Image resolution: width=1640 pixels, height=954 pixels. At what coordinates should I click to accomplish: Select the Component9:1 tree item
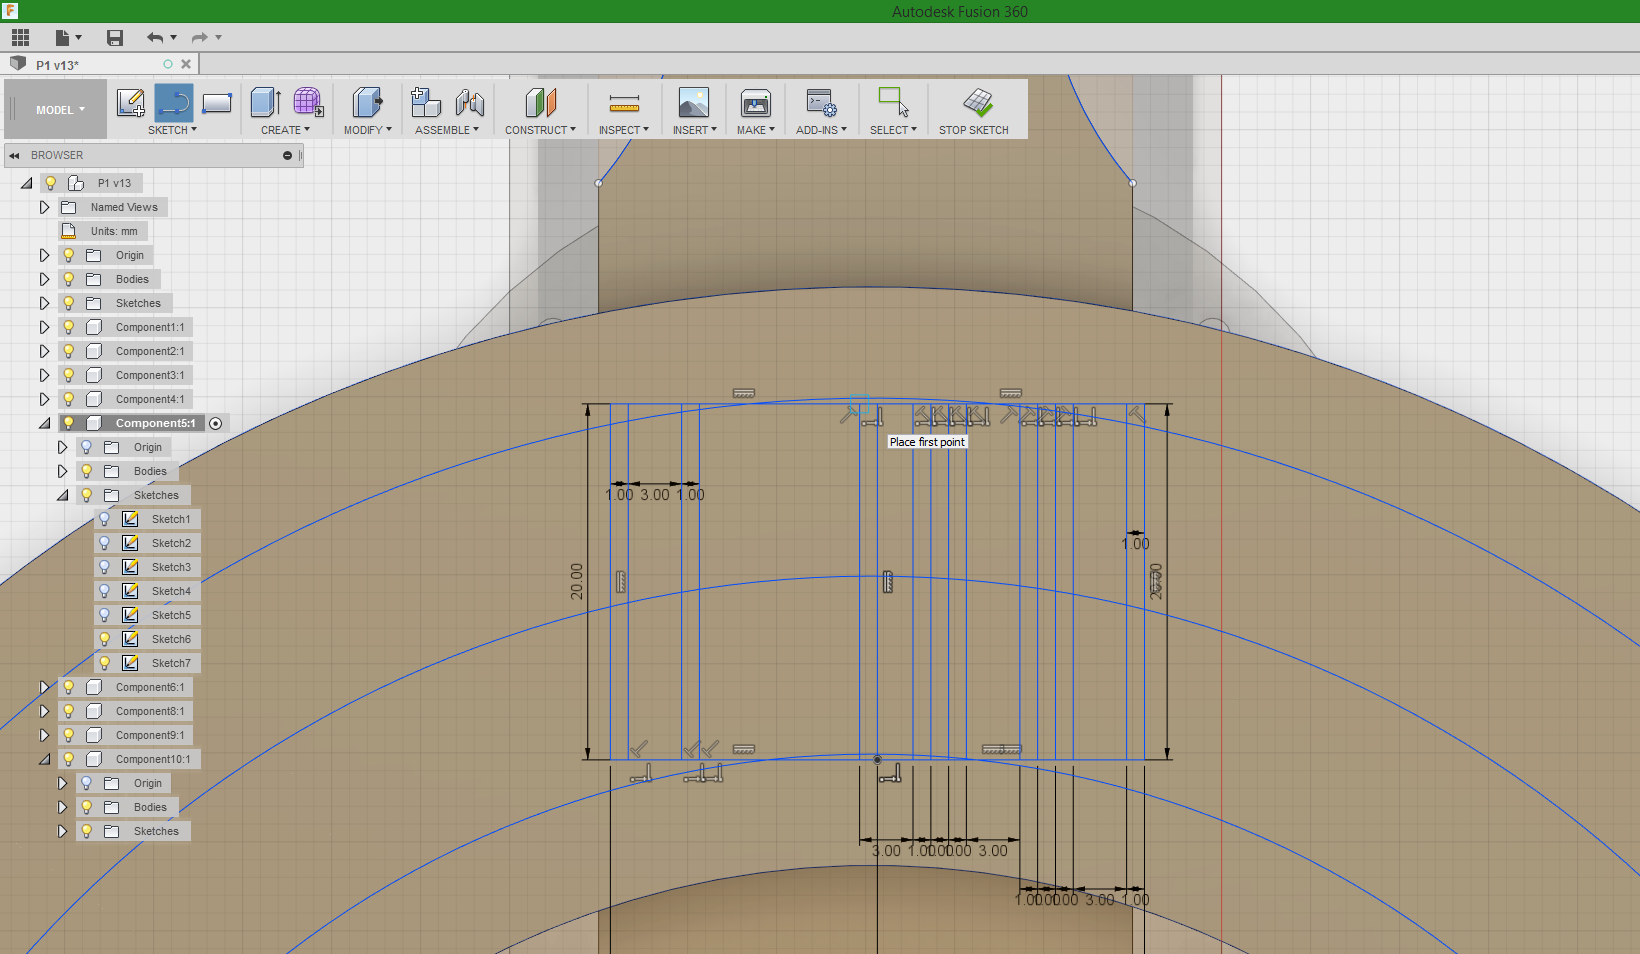(150, 735)
